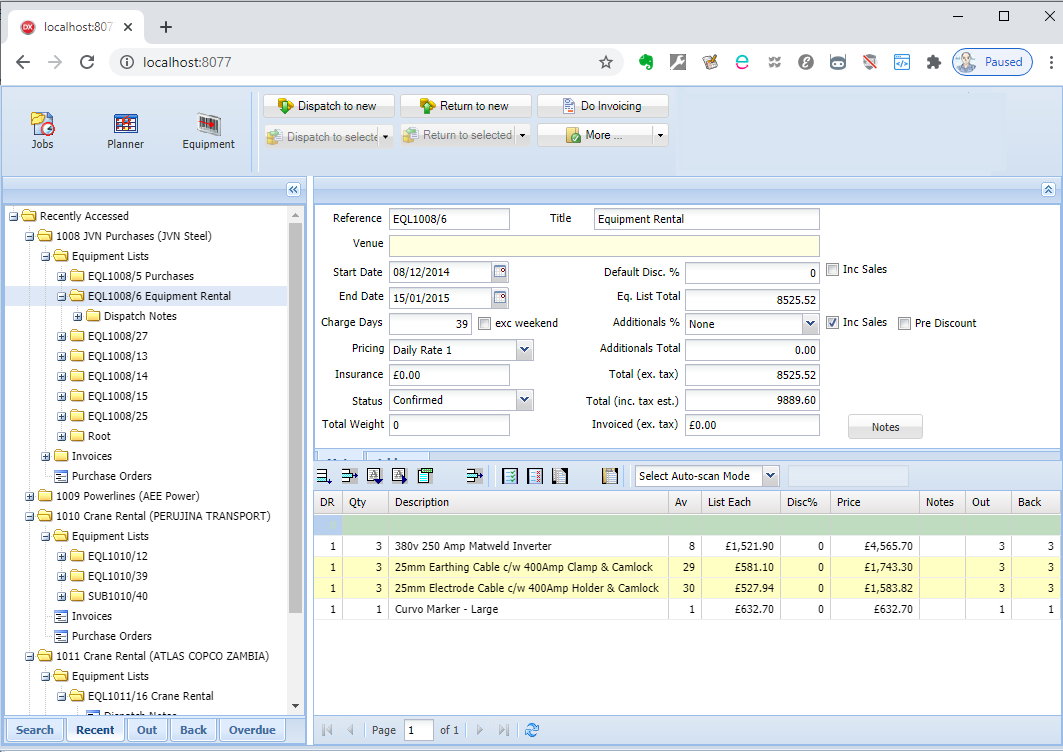
Task: Click into the Venue input field
Action: click(x=604, y=246)
